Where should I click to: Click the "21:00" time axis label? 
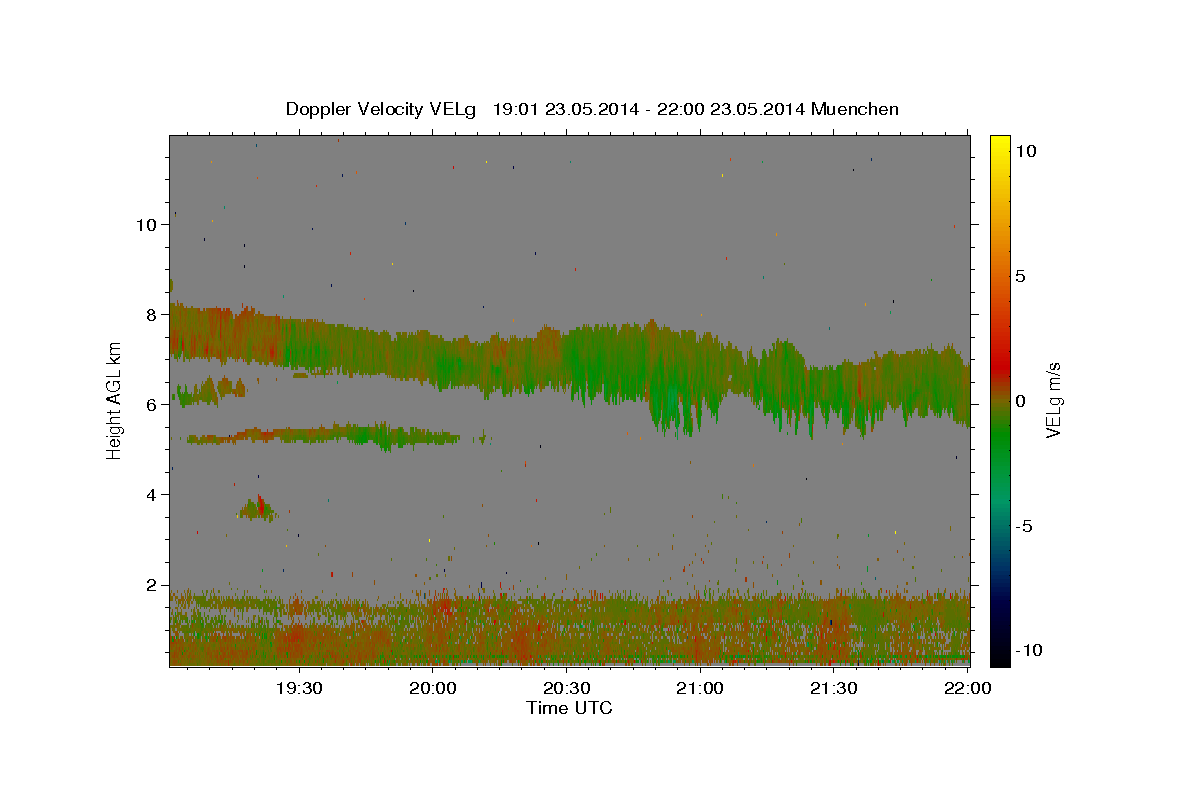coord(700,688)
